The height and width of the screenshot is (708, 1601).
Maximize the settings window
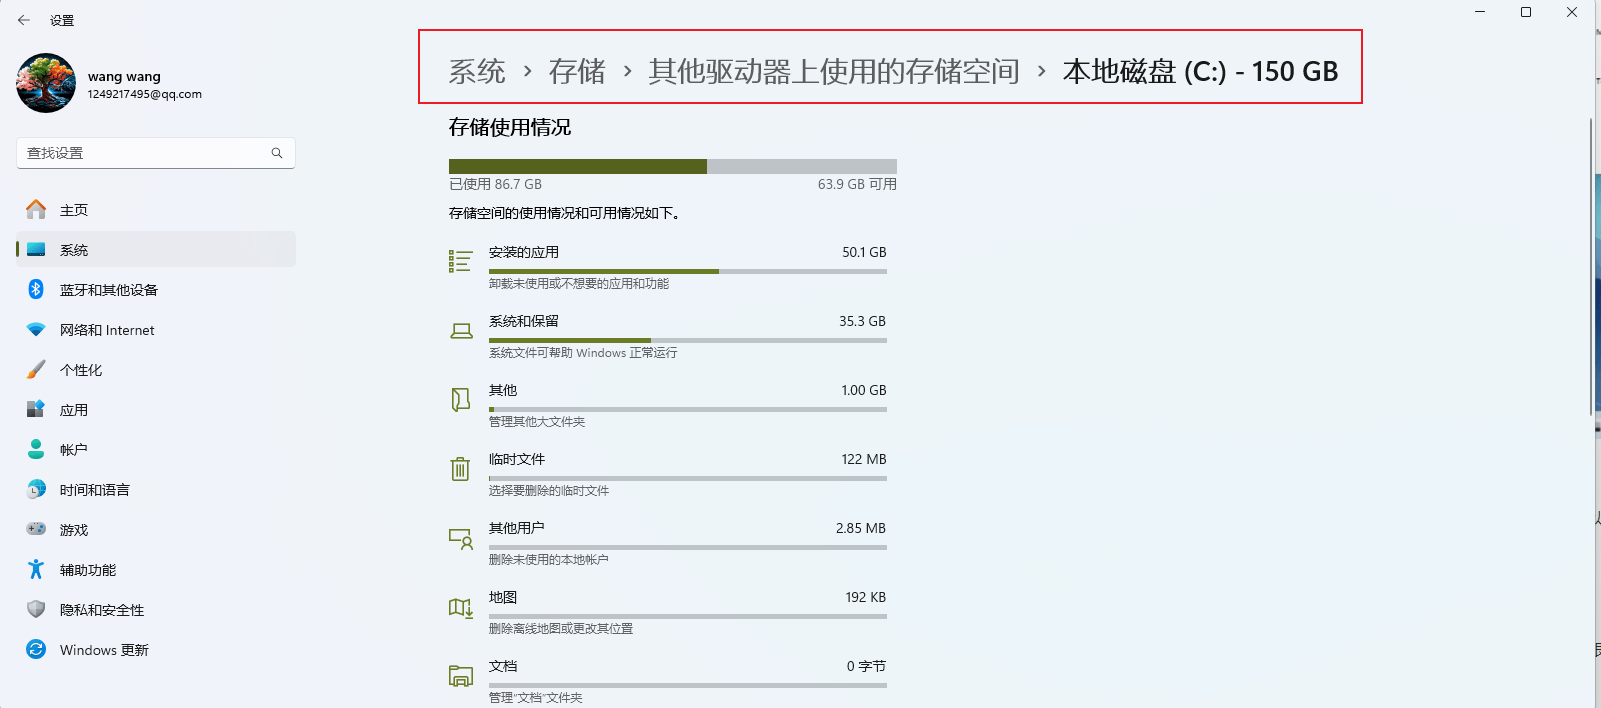pos(1526,12)
